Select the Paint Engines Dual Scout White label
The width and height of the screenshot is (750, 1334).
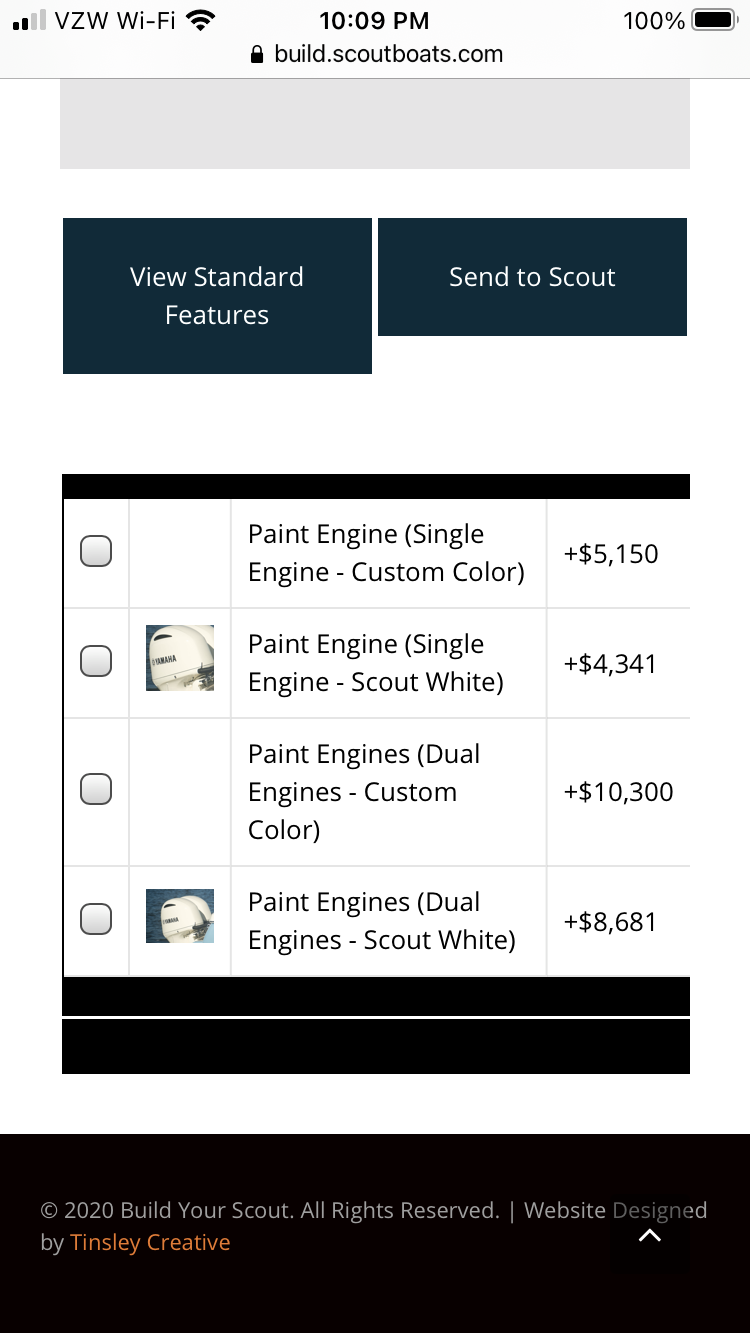click(382, 921)
